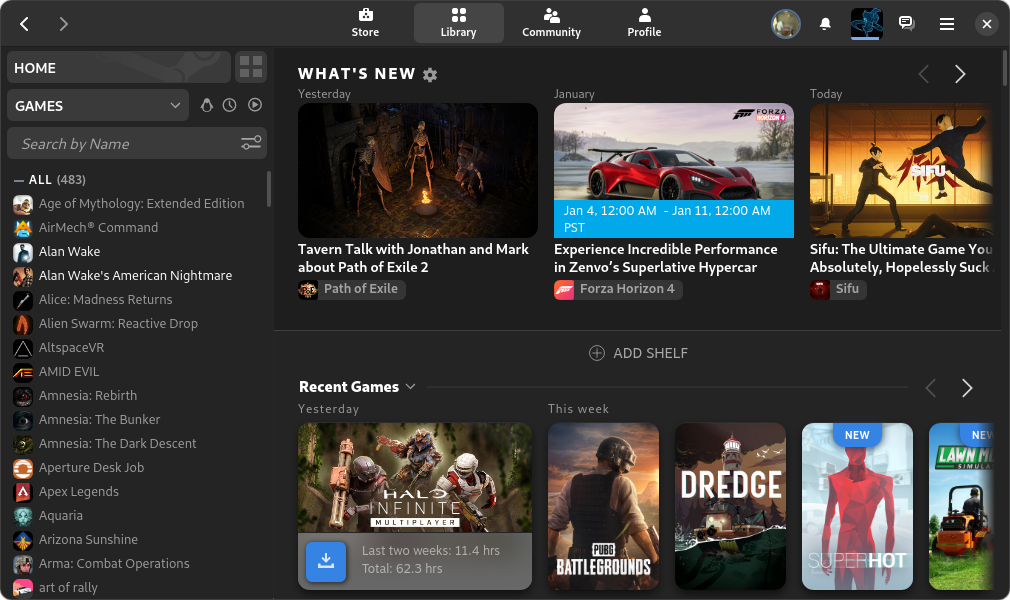Toggle Linux games filter penguin icon
Screen dimensions: 1010x600
tap(206, 105)
